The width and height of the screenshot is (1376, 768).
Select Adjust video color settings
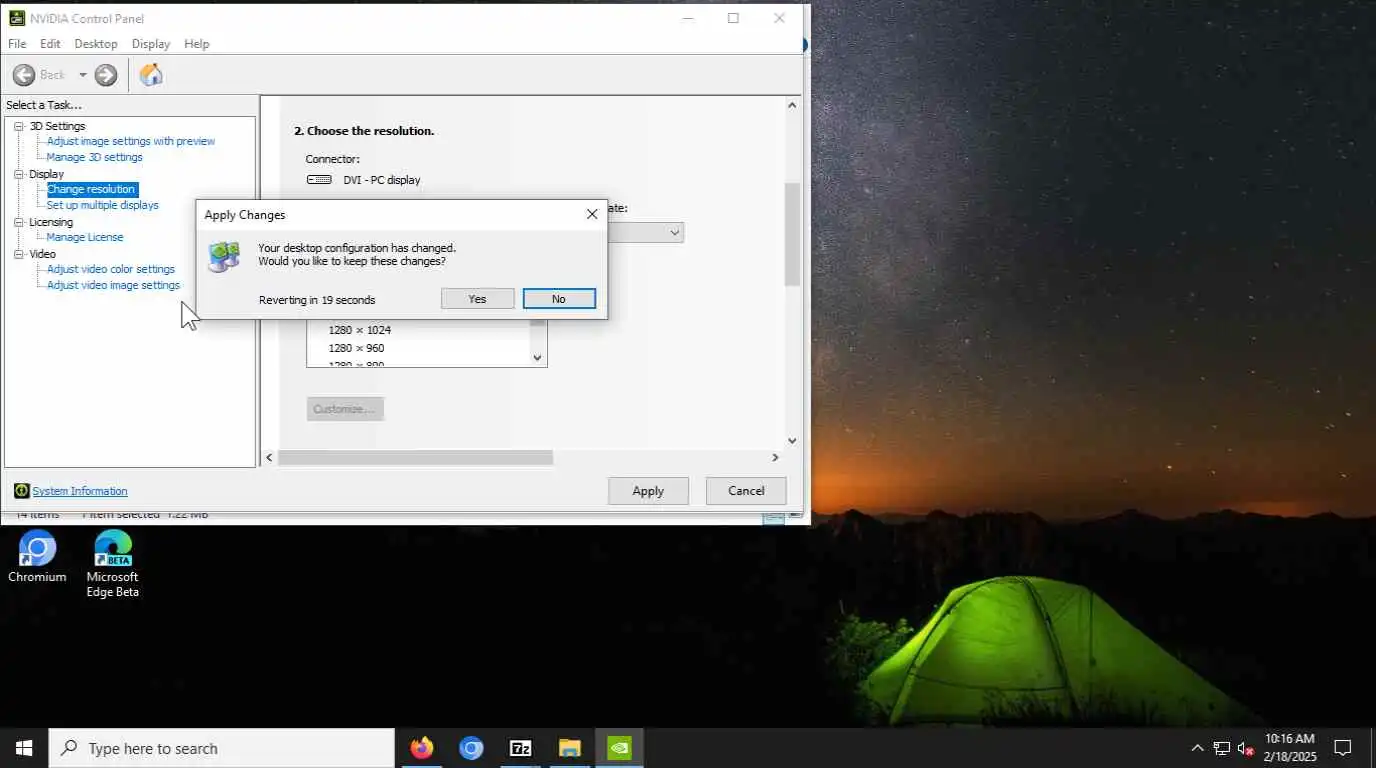111,269
